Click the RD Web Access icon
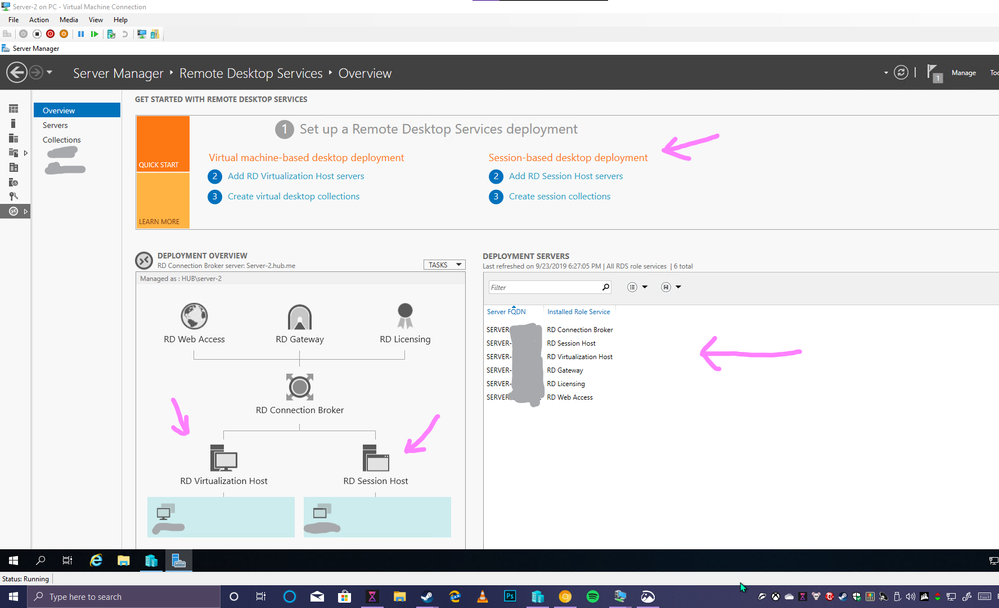Screen dimensions: 999x608 pos(194,316)
